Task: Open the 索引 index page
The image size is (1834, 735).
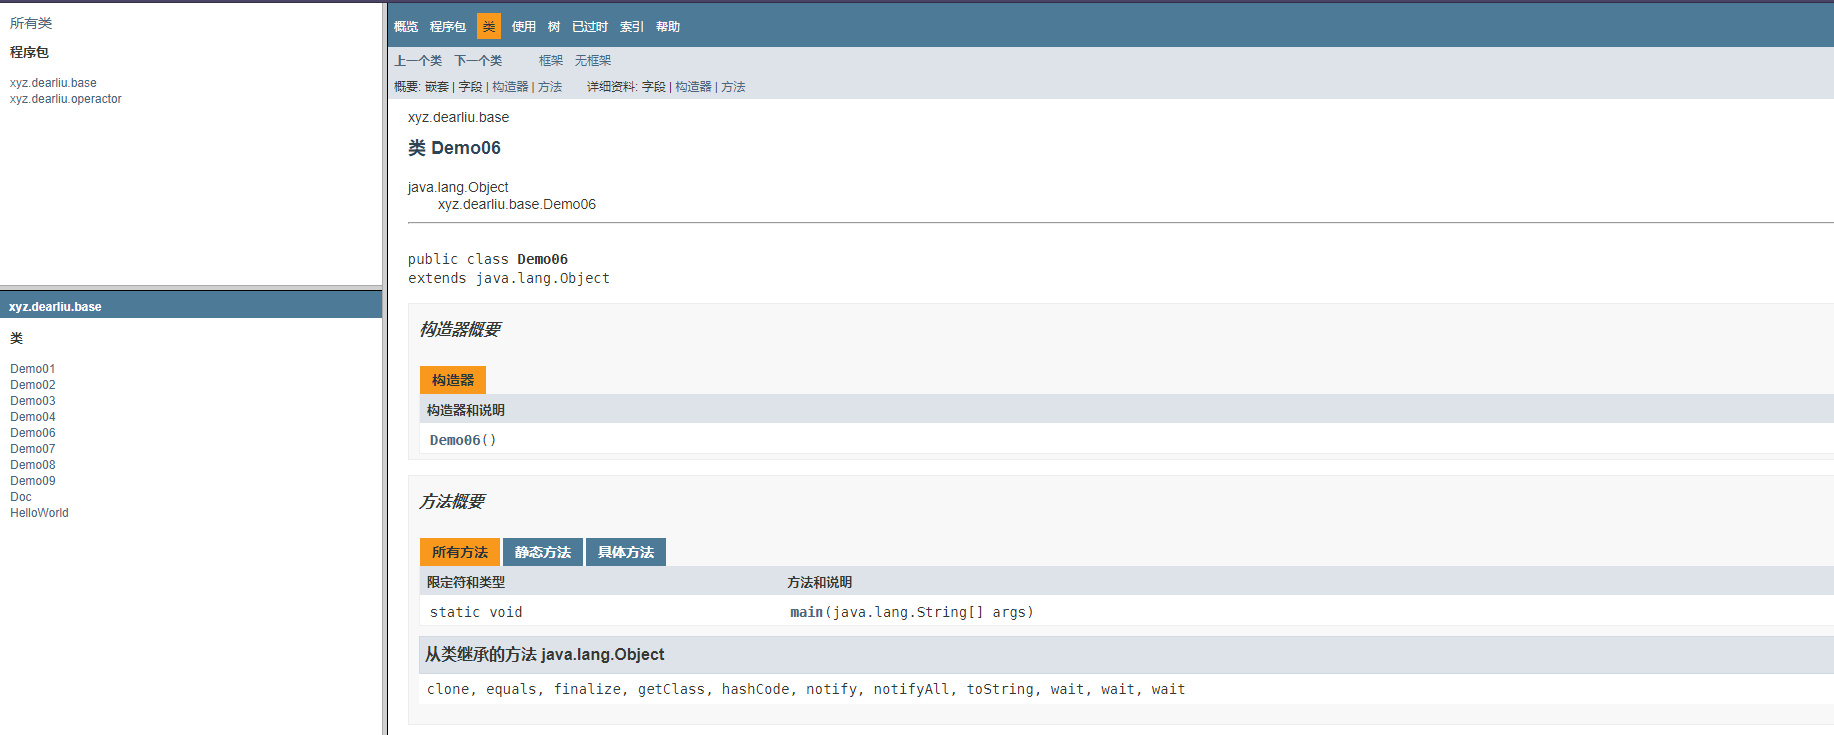Action: click(632, 27)
